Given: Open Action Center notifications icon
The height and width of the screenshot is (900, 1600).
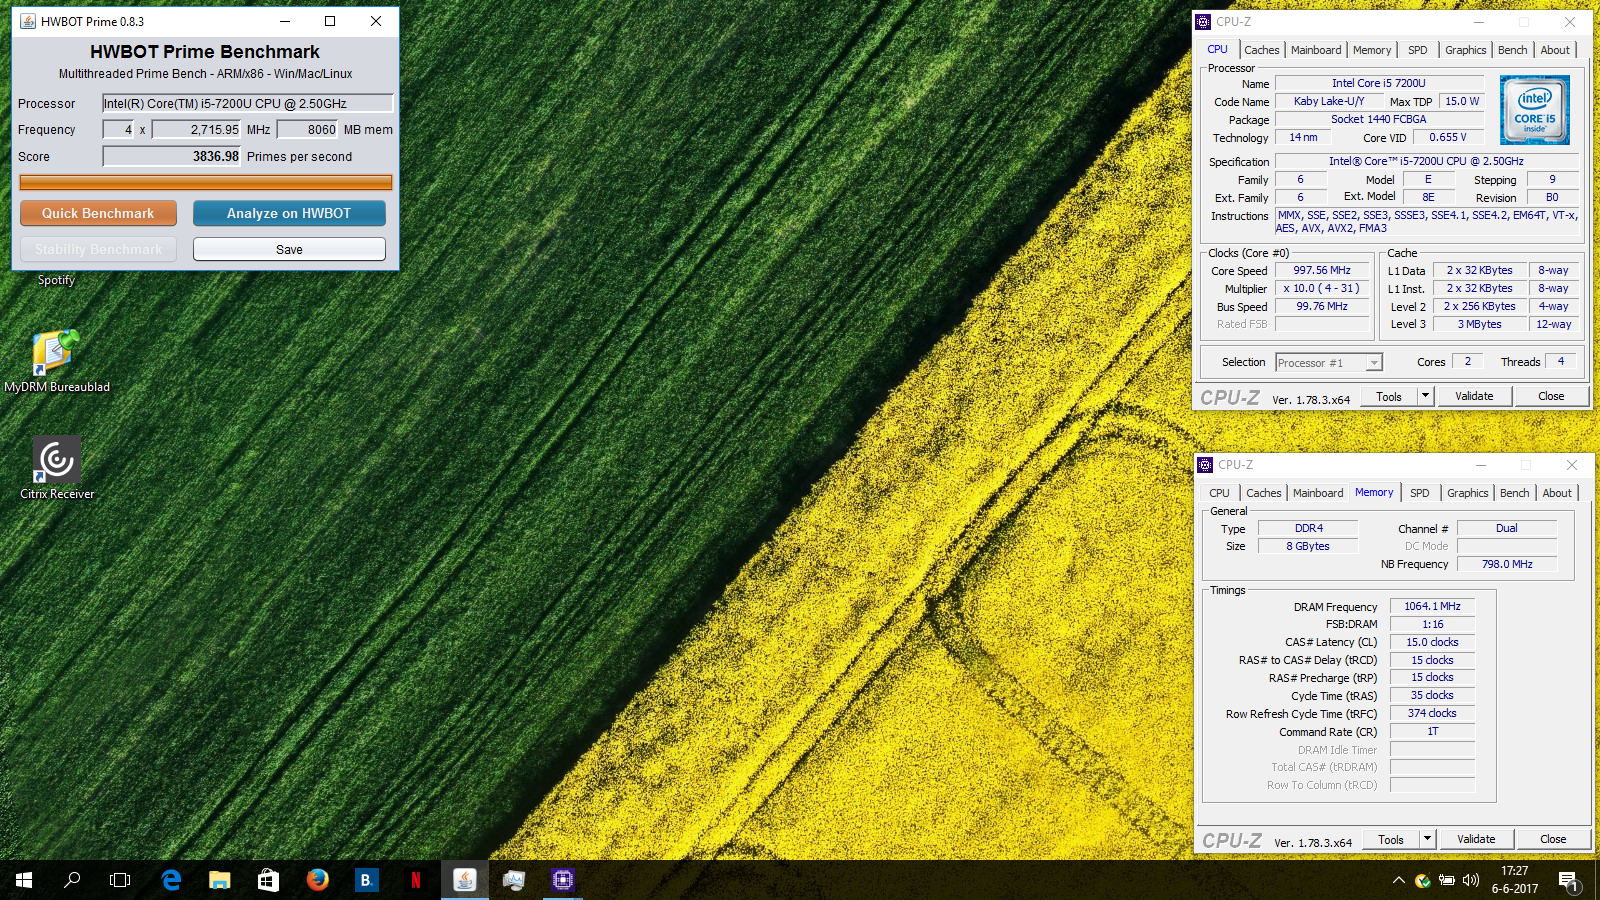Looking at the screenshot, I should [1568, 880].
